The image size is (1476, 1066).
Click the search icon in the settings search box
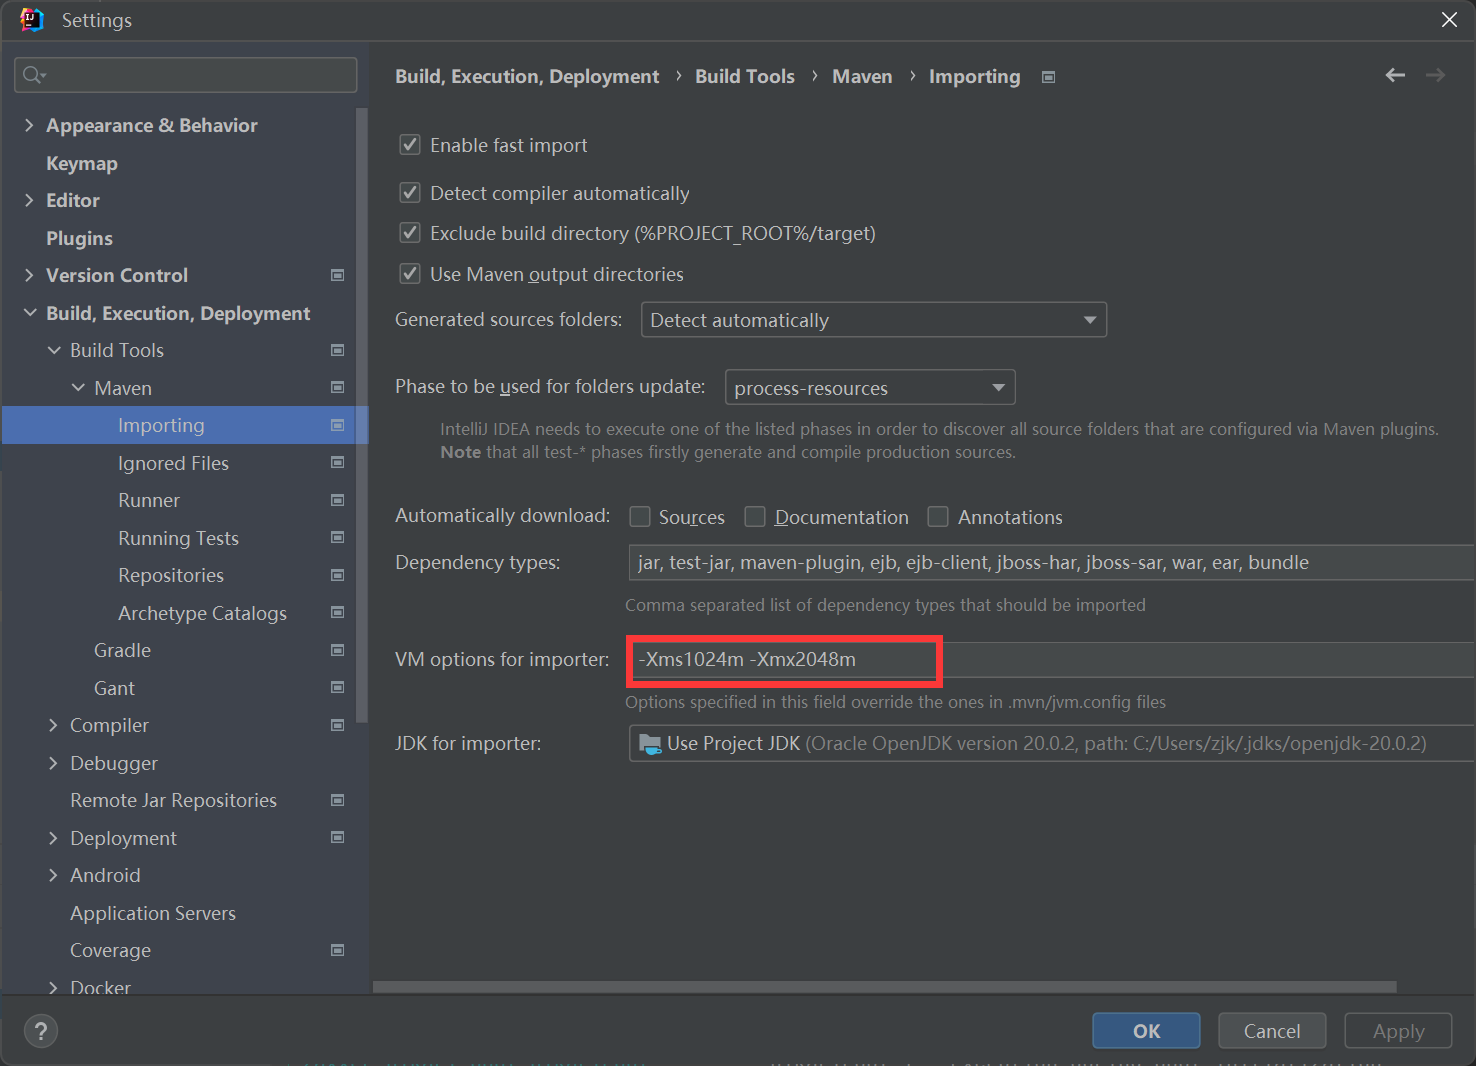pyautogui.click(x=33, y=75)
